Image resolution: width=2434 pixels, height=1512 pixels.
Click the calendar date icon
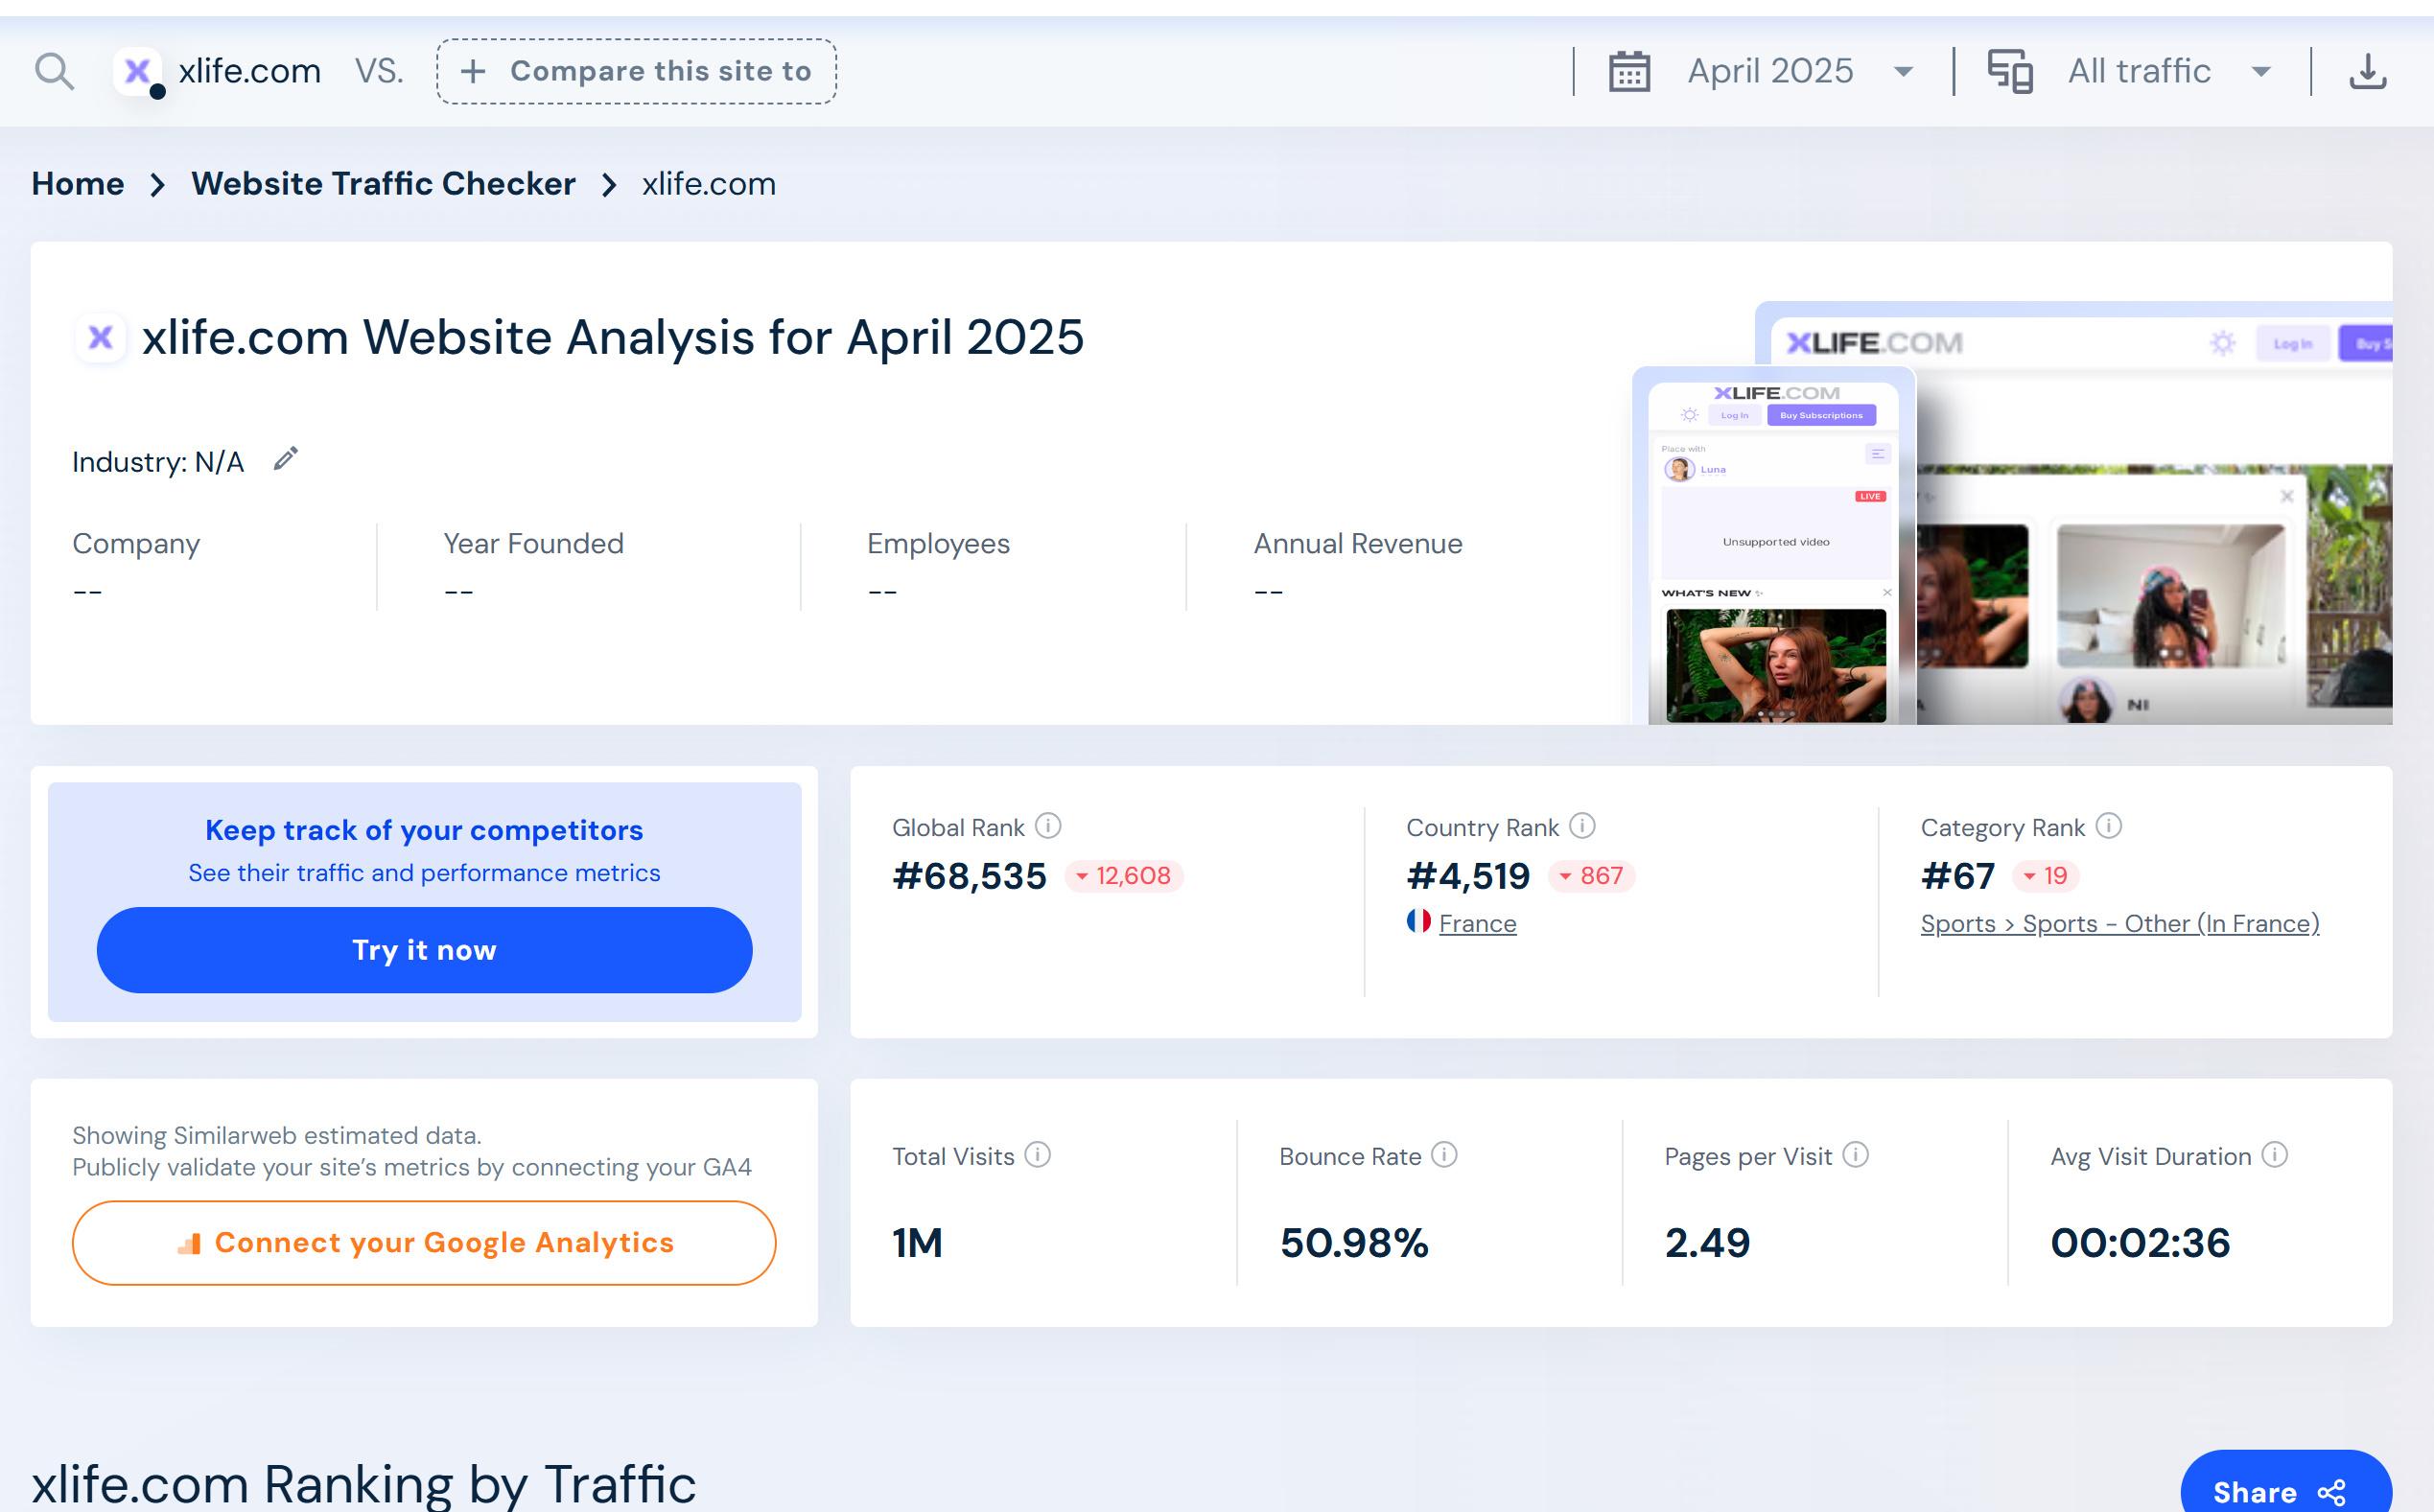point(1629,71)
